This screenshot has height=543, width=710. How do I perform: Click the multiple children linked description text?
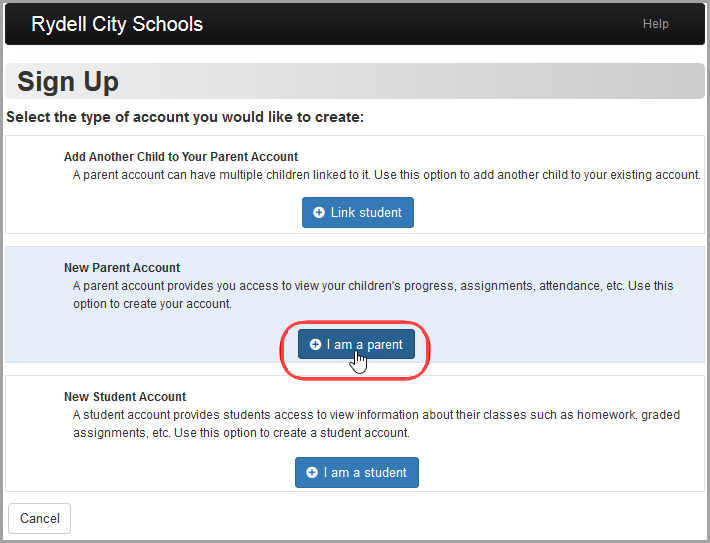click(387, 175)
